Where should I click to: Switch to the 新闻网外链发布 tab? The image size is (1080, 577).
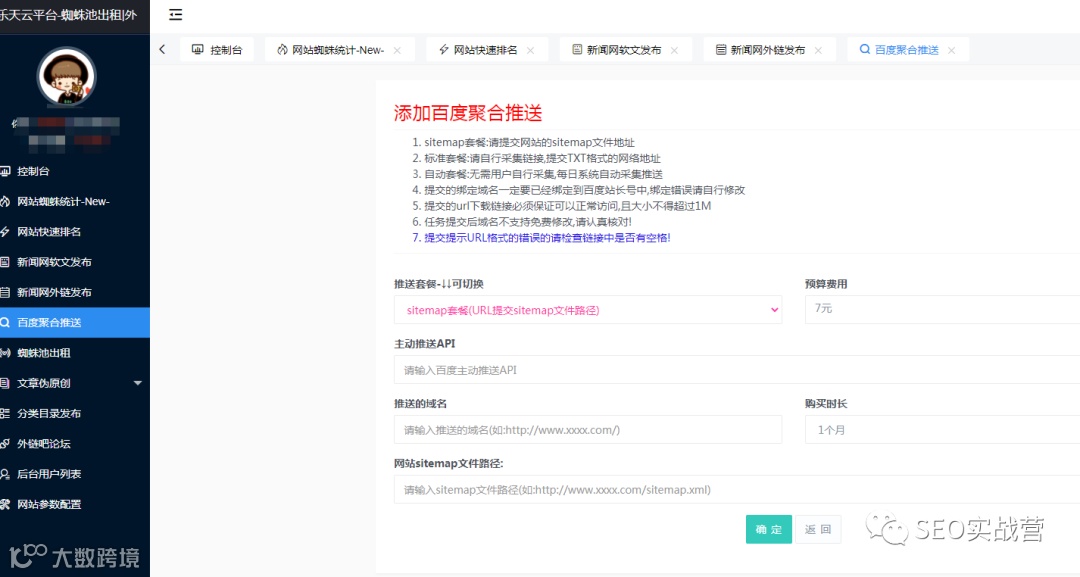click(767, 50)
